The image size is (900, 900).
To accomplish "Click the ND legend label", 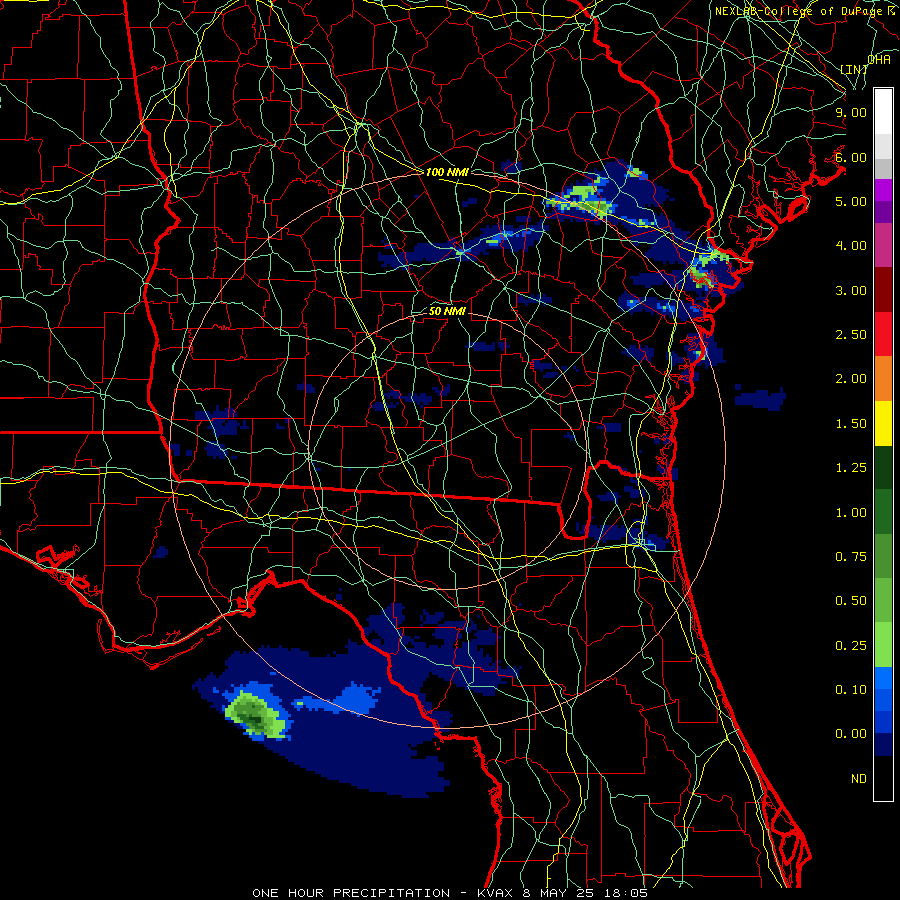I will point(859,779).
